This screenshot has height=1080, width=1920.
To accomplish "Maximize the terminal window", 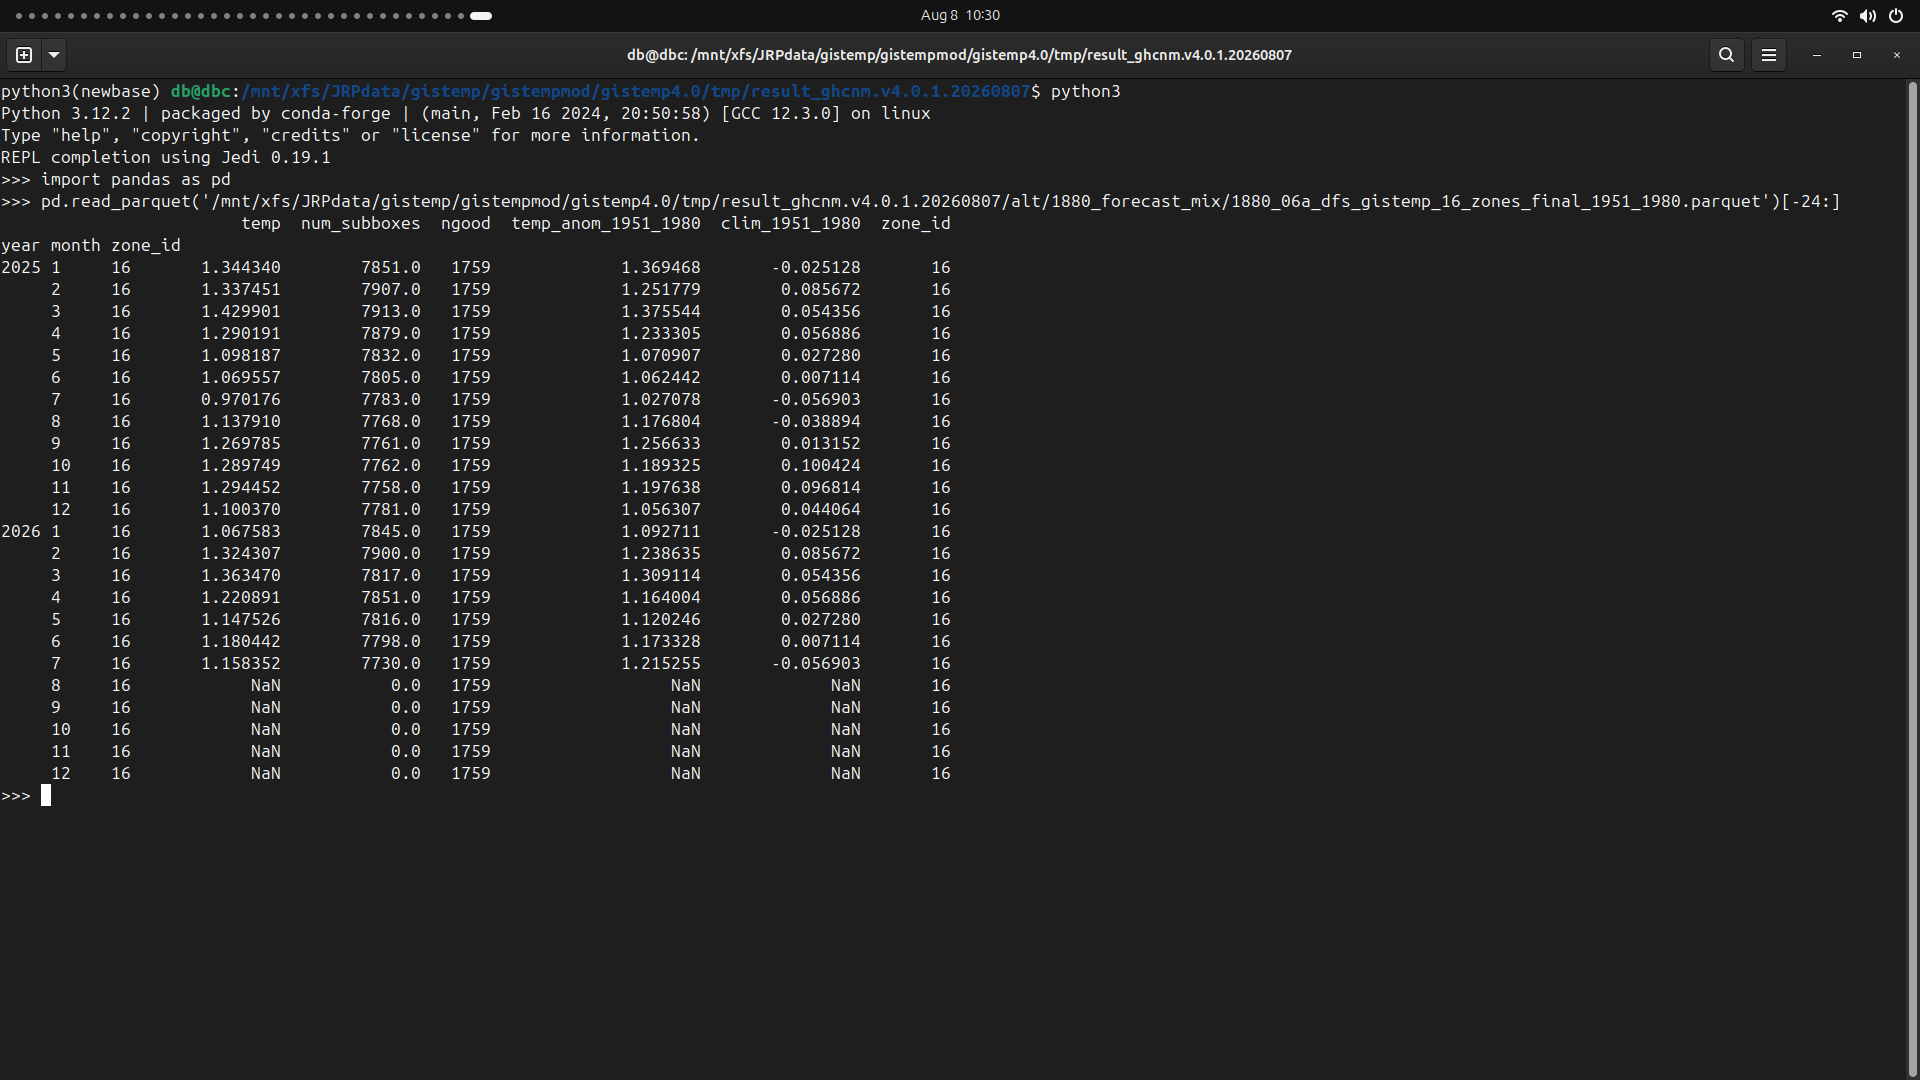I will click(x=1857, y=55).
